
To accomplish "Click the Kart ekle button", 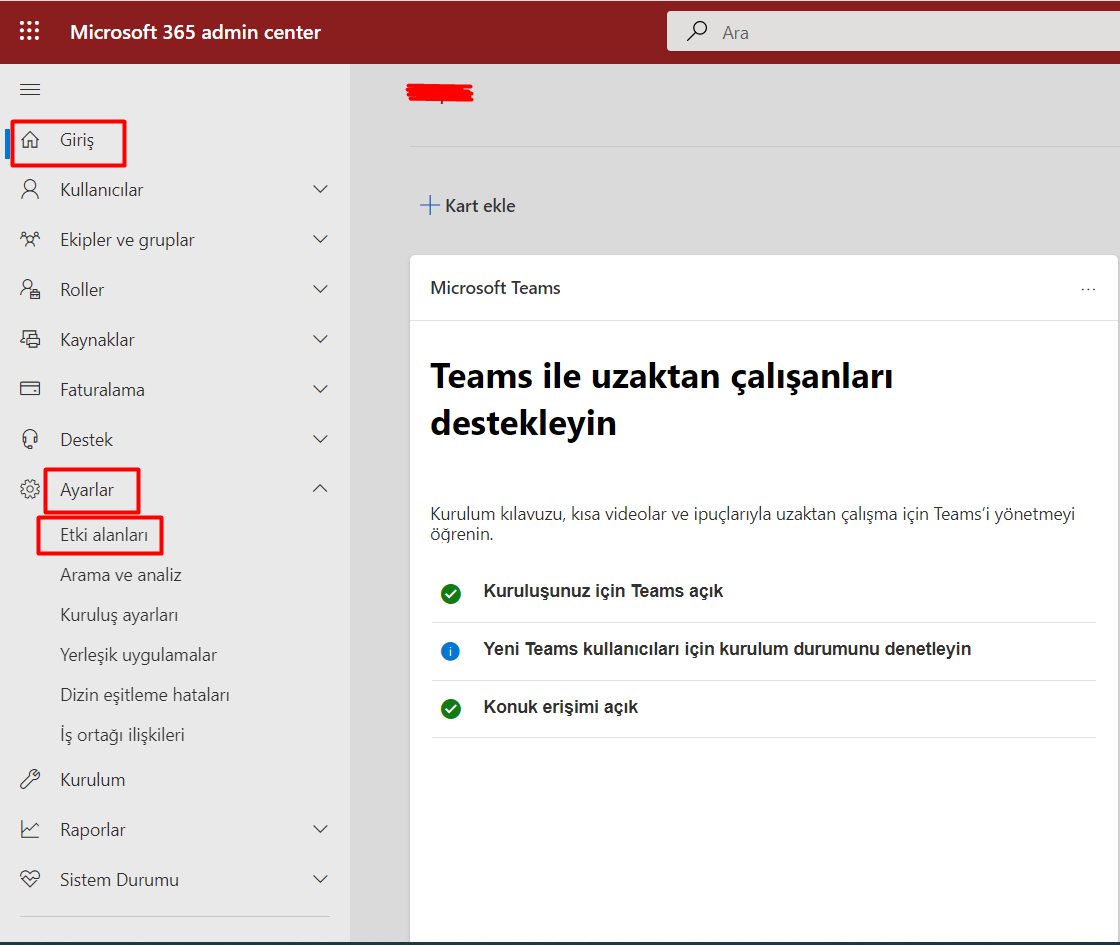I will (x=468, y=206).
